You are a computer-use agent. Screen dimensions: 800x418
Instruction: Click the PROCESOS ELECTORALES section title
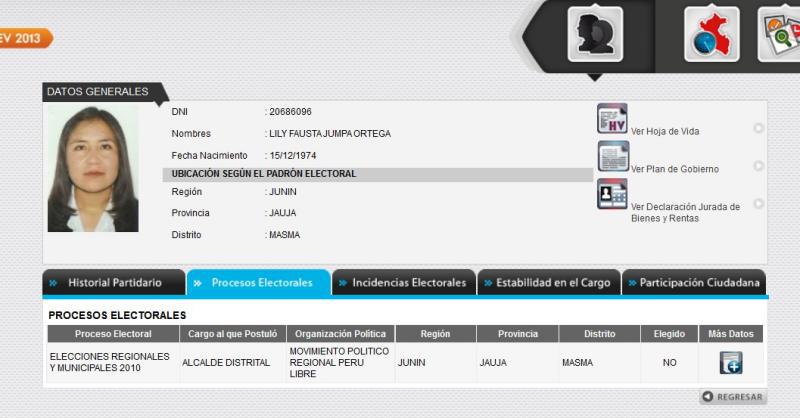click(117, 315)
